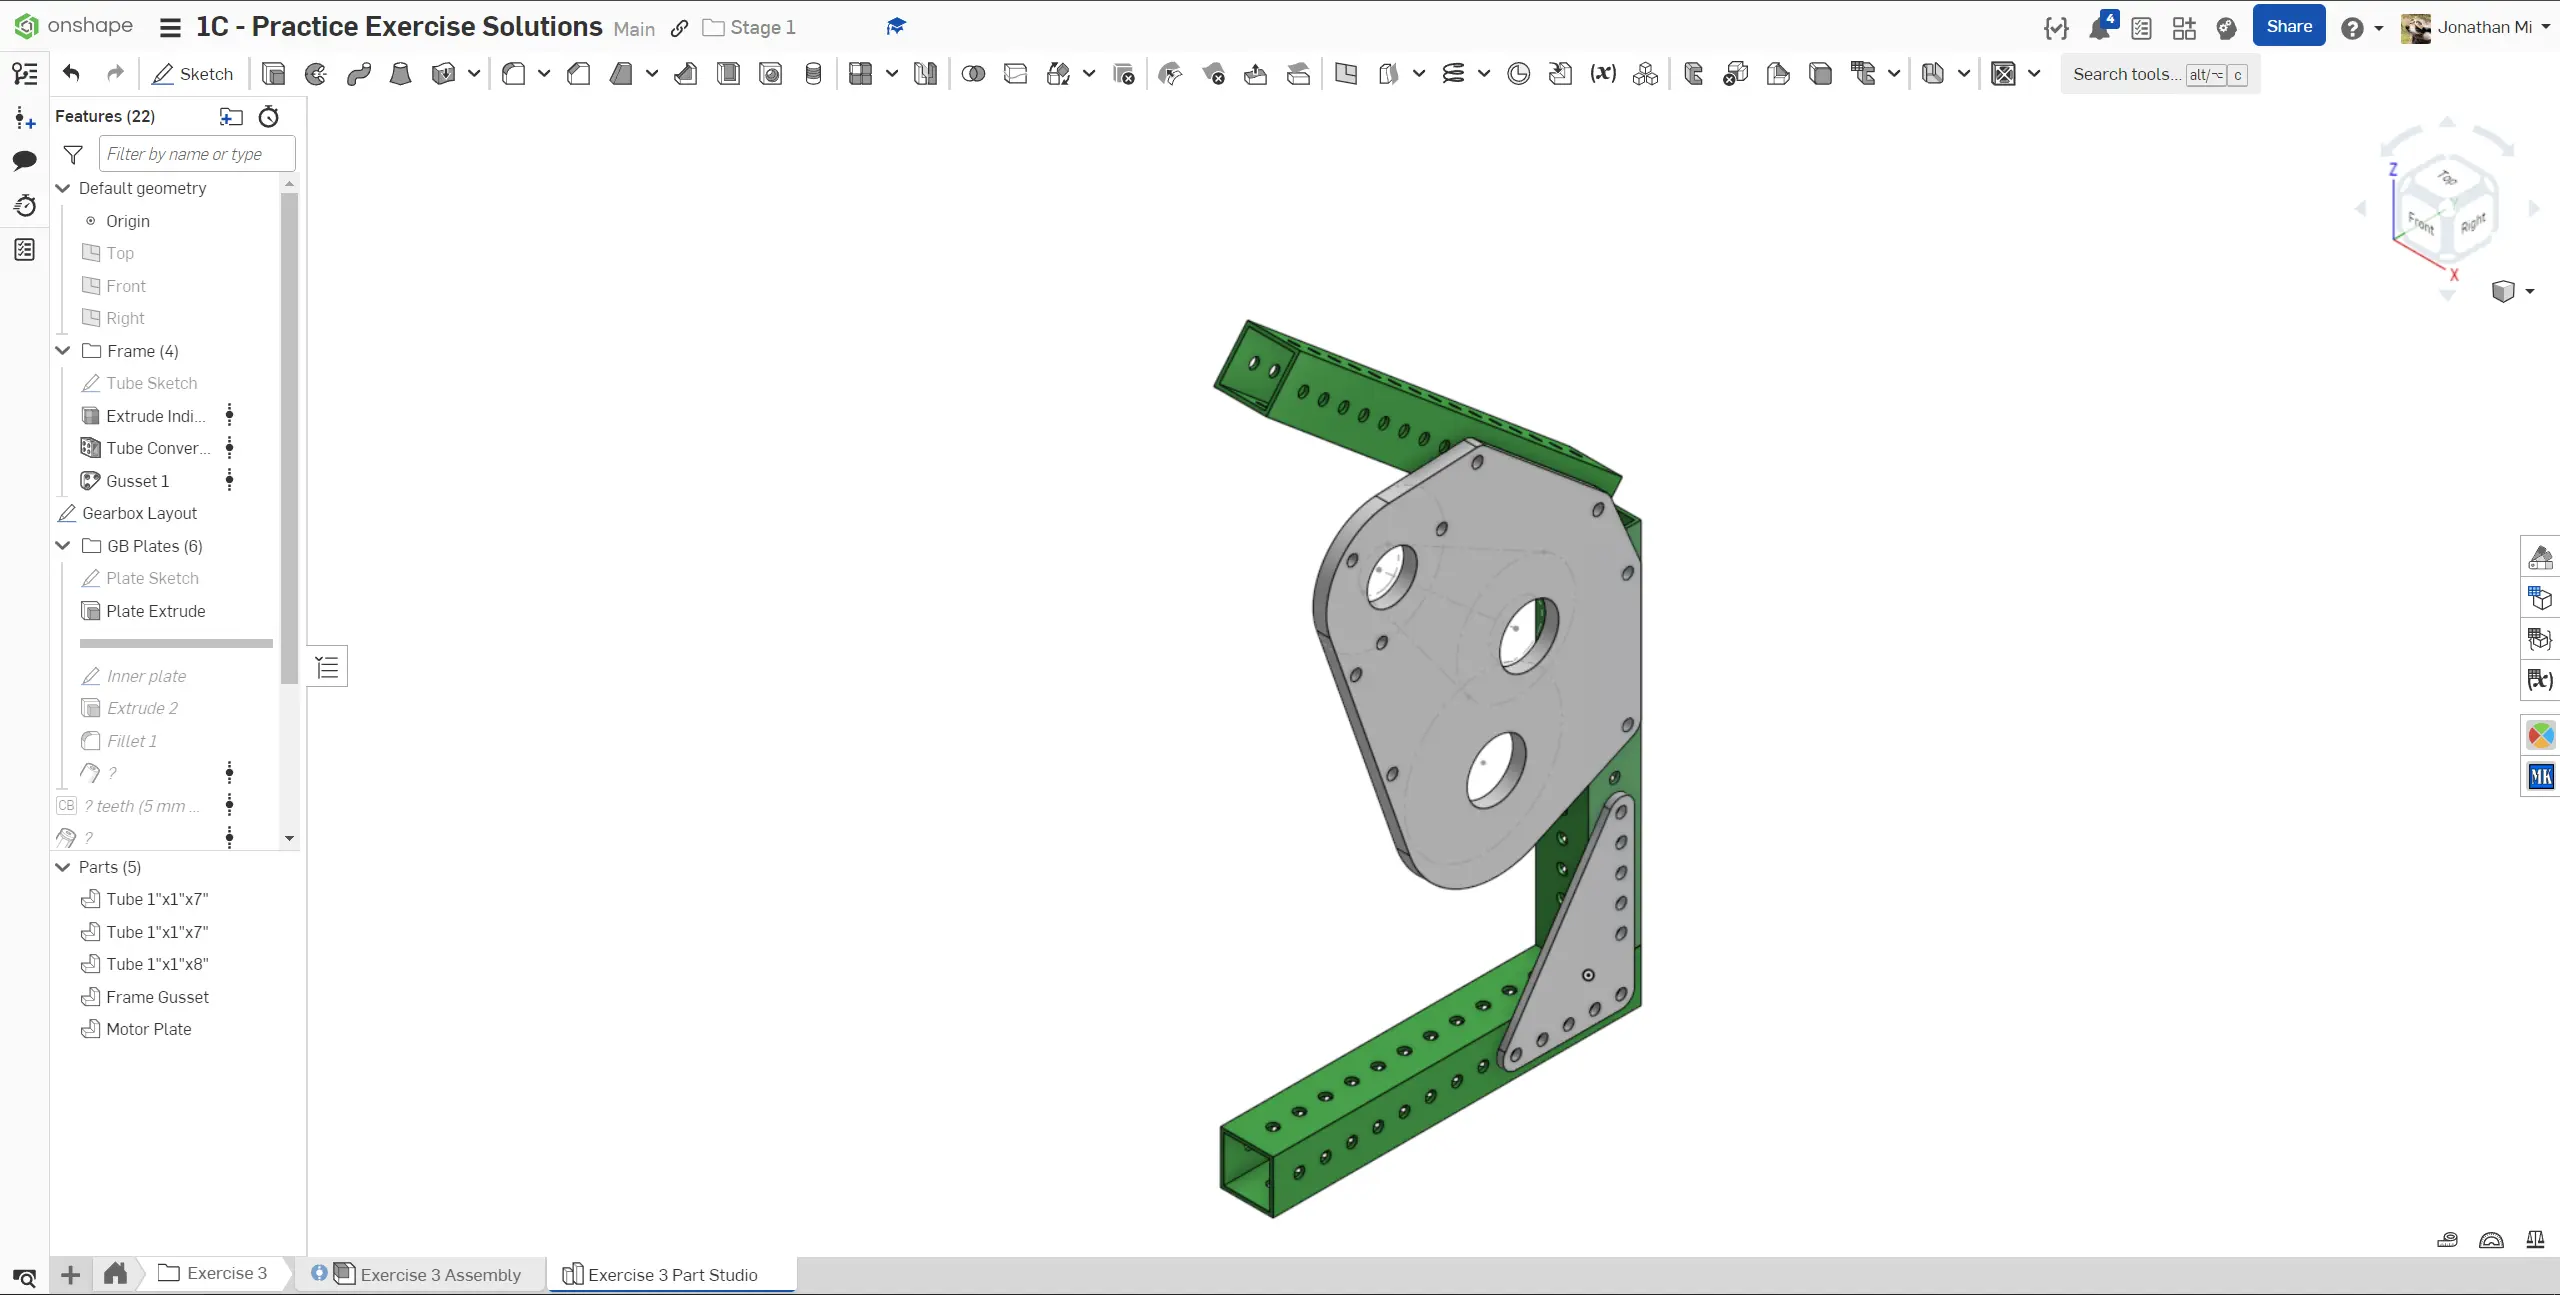Open the comments panel icon
The height and width of the screenshot is (1295, 2560).
tap(25, 160)
